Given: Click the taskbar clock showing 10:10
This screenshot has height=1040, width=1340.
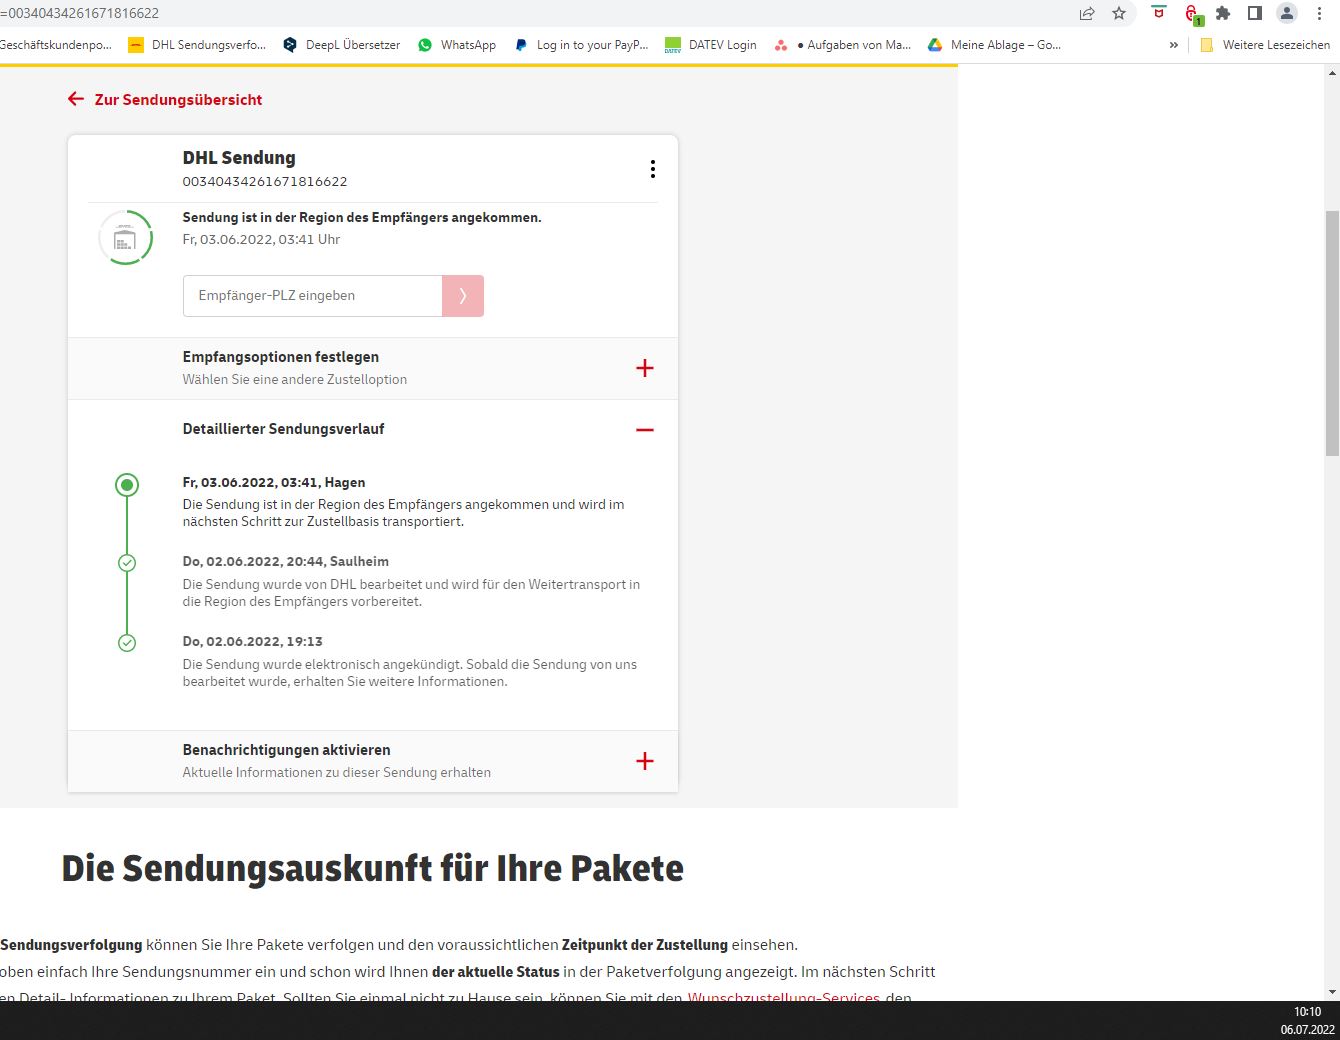Looking at the screenshot, I should click(x=1307, y=1012).
